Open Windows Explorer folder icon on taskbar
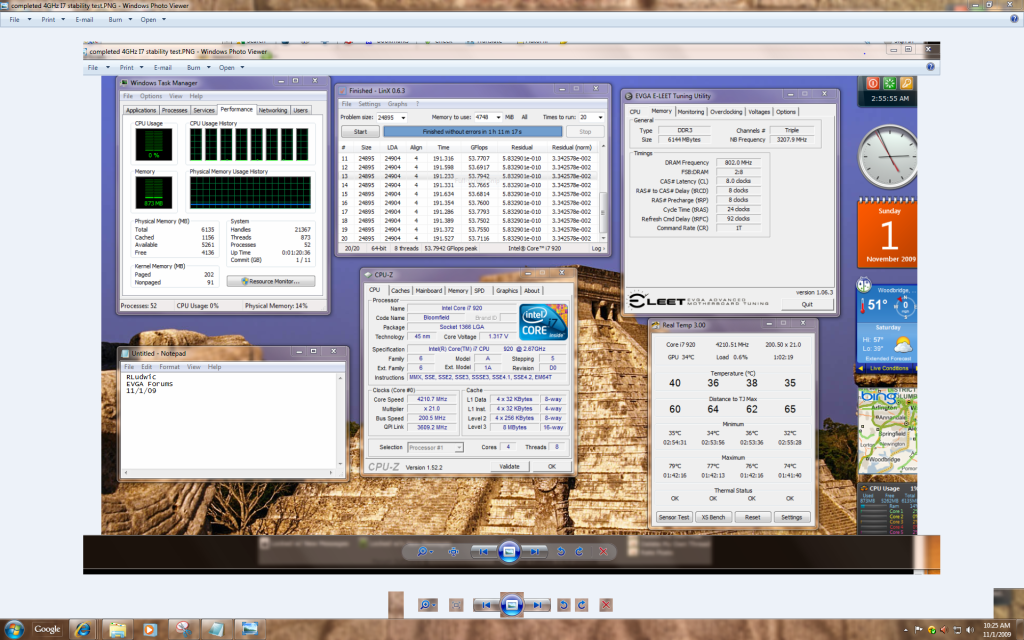The image size is (1024, 640). [117, 629]
